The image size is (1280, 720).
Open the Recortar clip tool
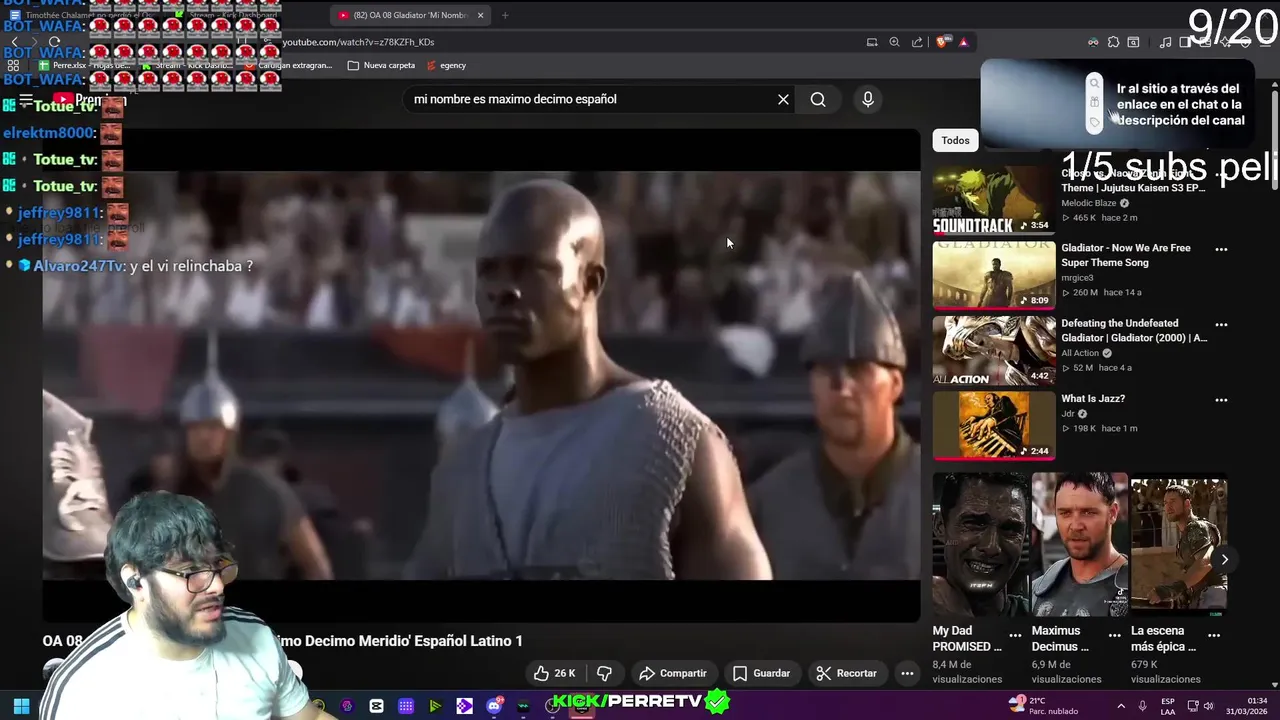(x=846, y=673)
